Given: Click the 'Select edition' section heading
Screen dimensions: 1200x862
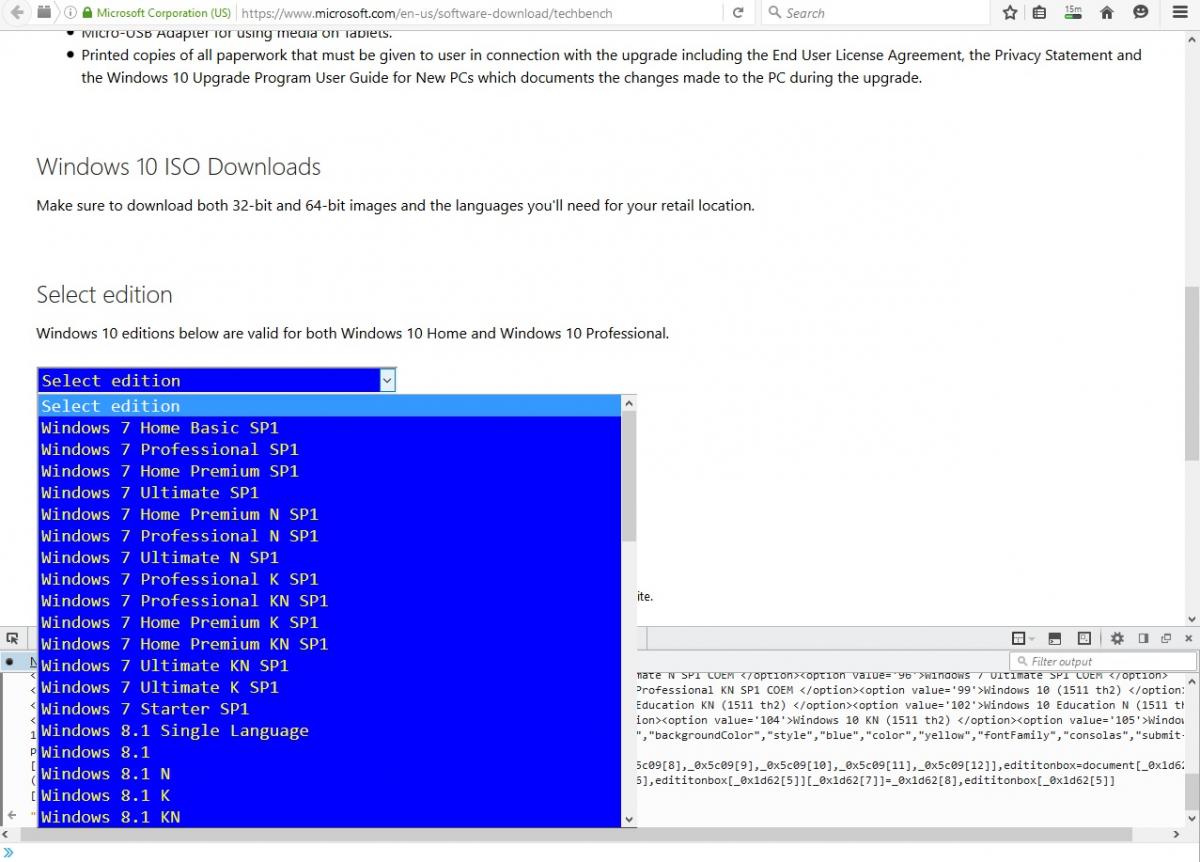Looking at the screenshot, I should click(104, 295).
